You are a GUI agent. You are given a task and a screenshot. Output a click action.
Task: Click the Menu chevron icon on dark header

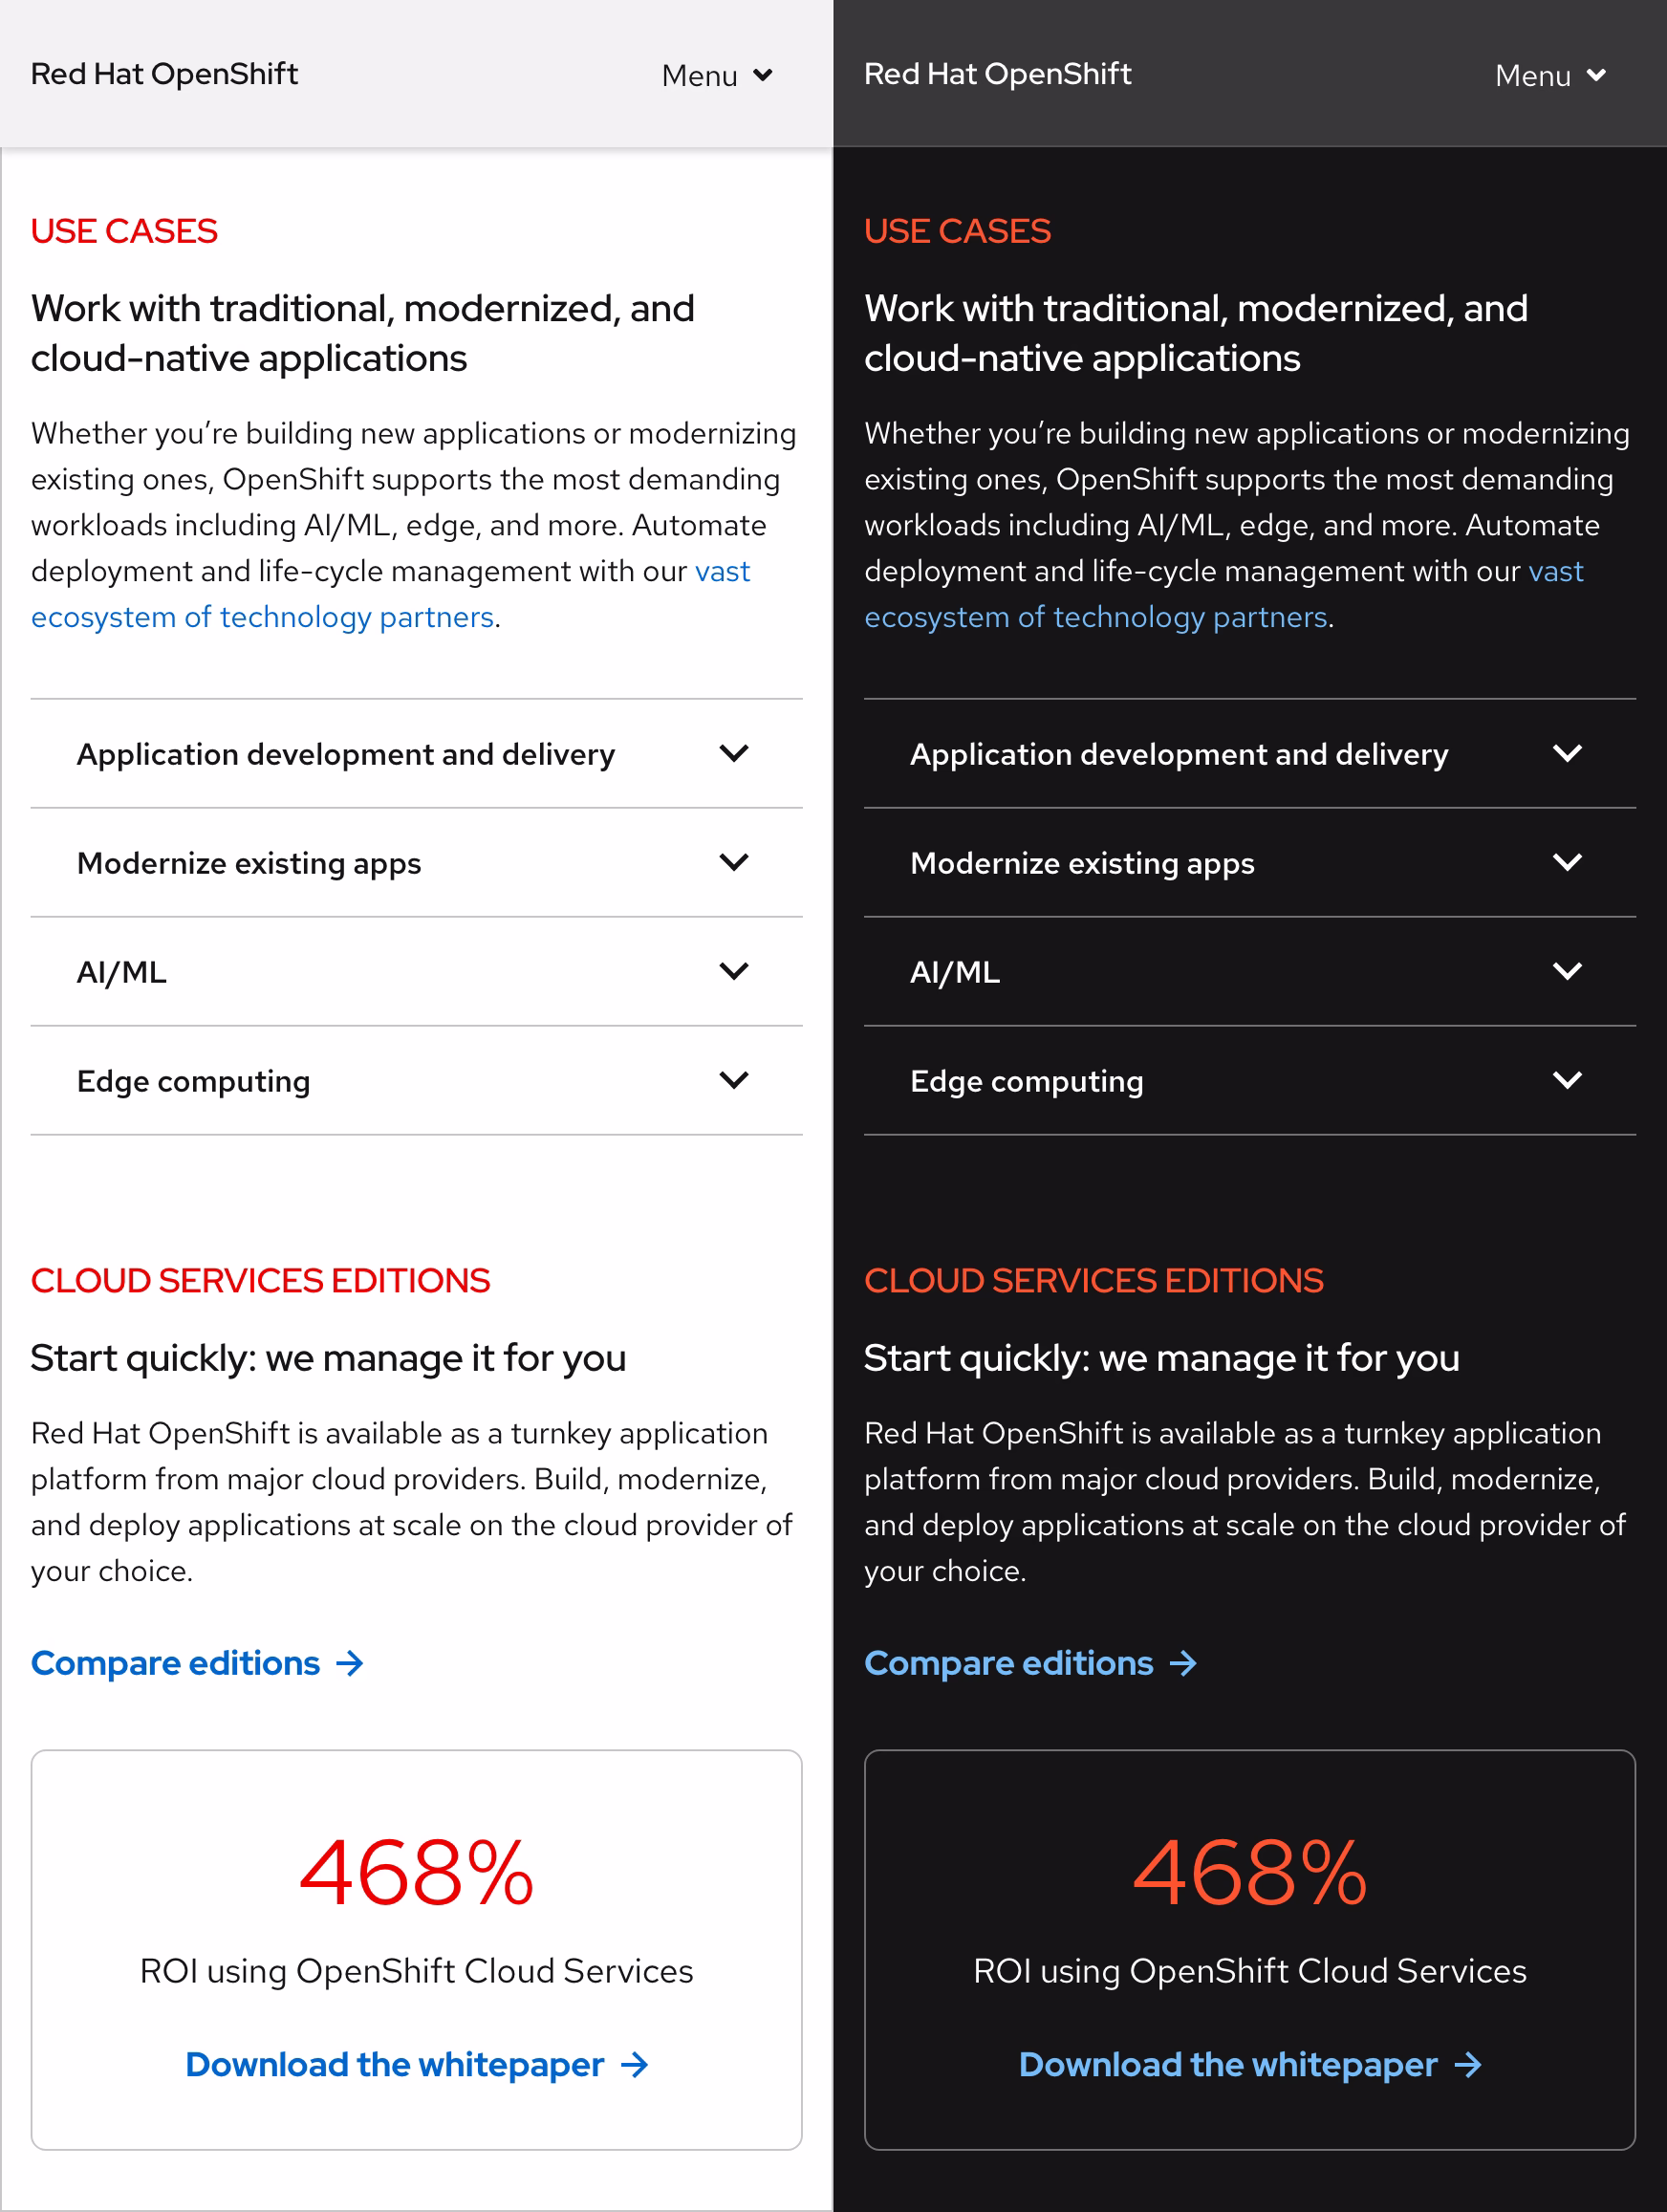[x=1598, y=75]
